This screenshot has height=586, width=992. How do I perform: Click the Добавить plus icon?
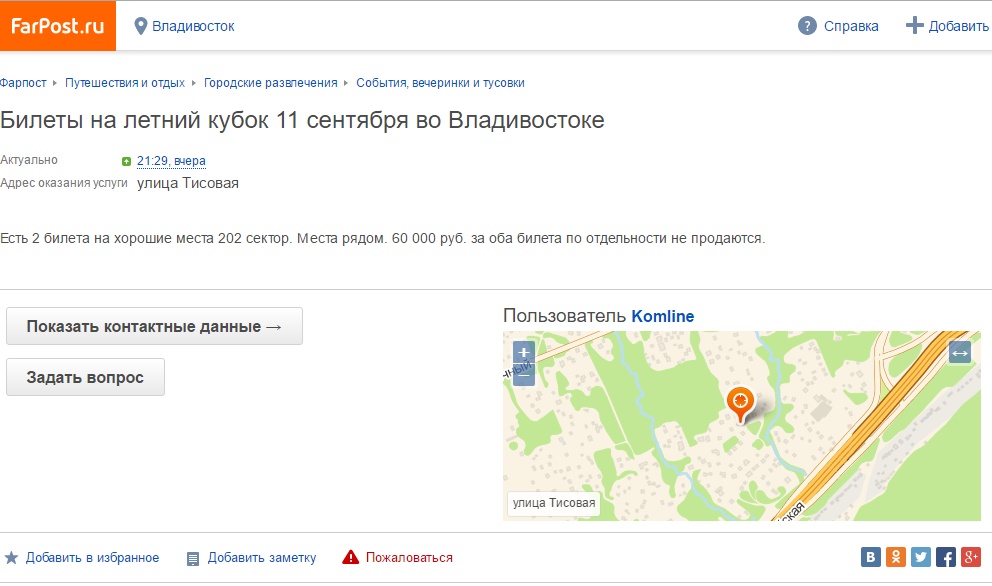914,26
